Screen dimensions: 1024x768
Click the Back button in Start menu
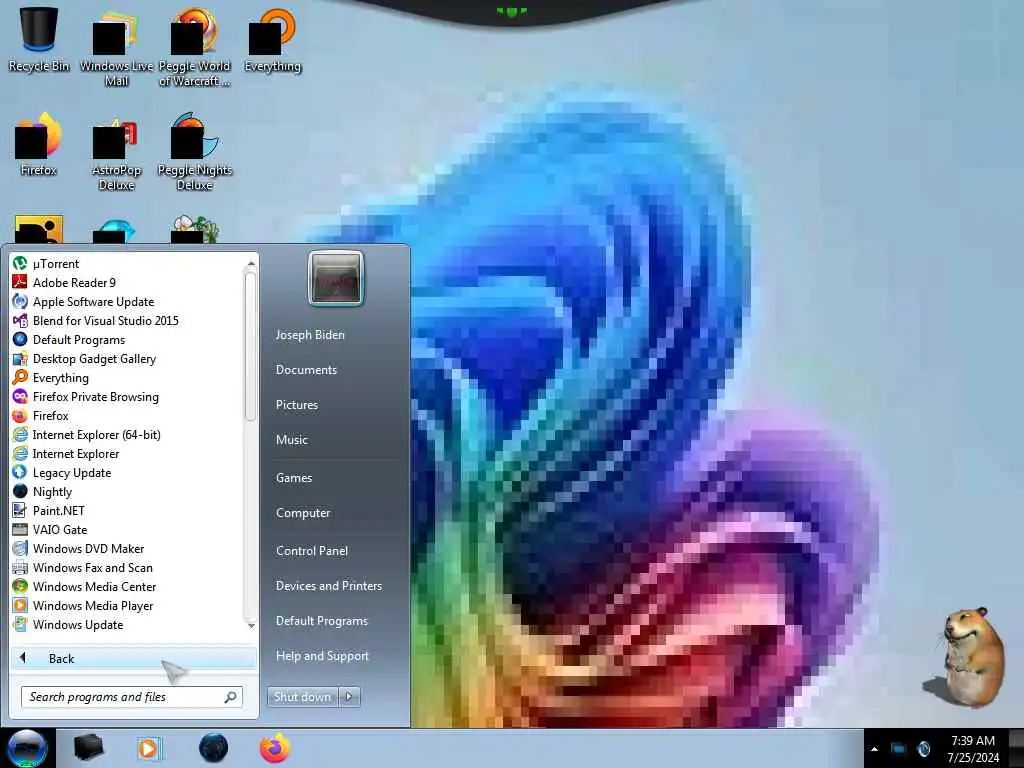pyautogui.click(x=133, y=658)
